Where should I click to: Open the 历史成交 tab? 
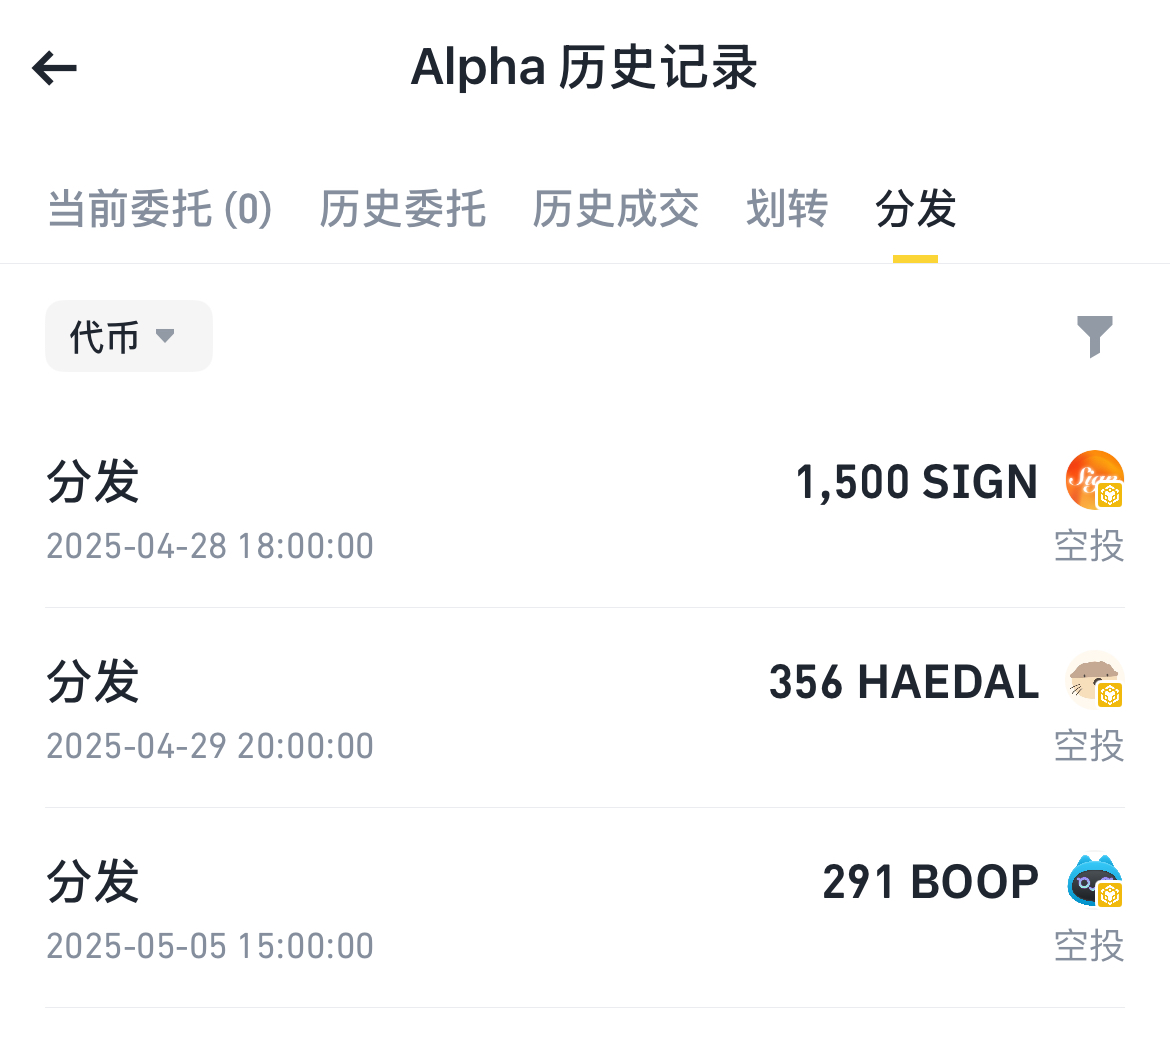coord(616,208)
